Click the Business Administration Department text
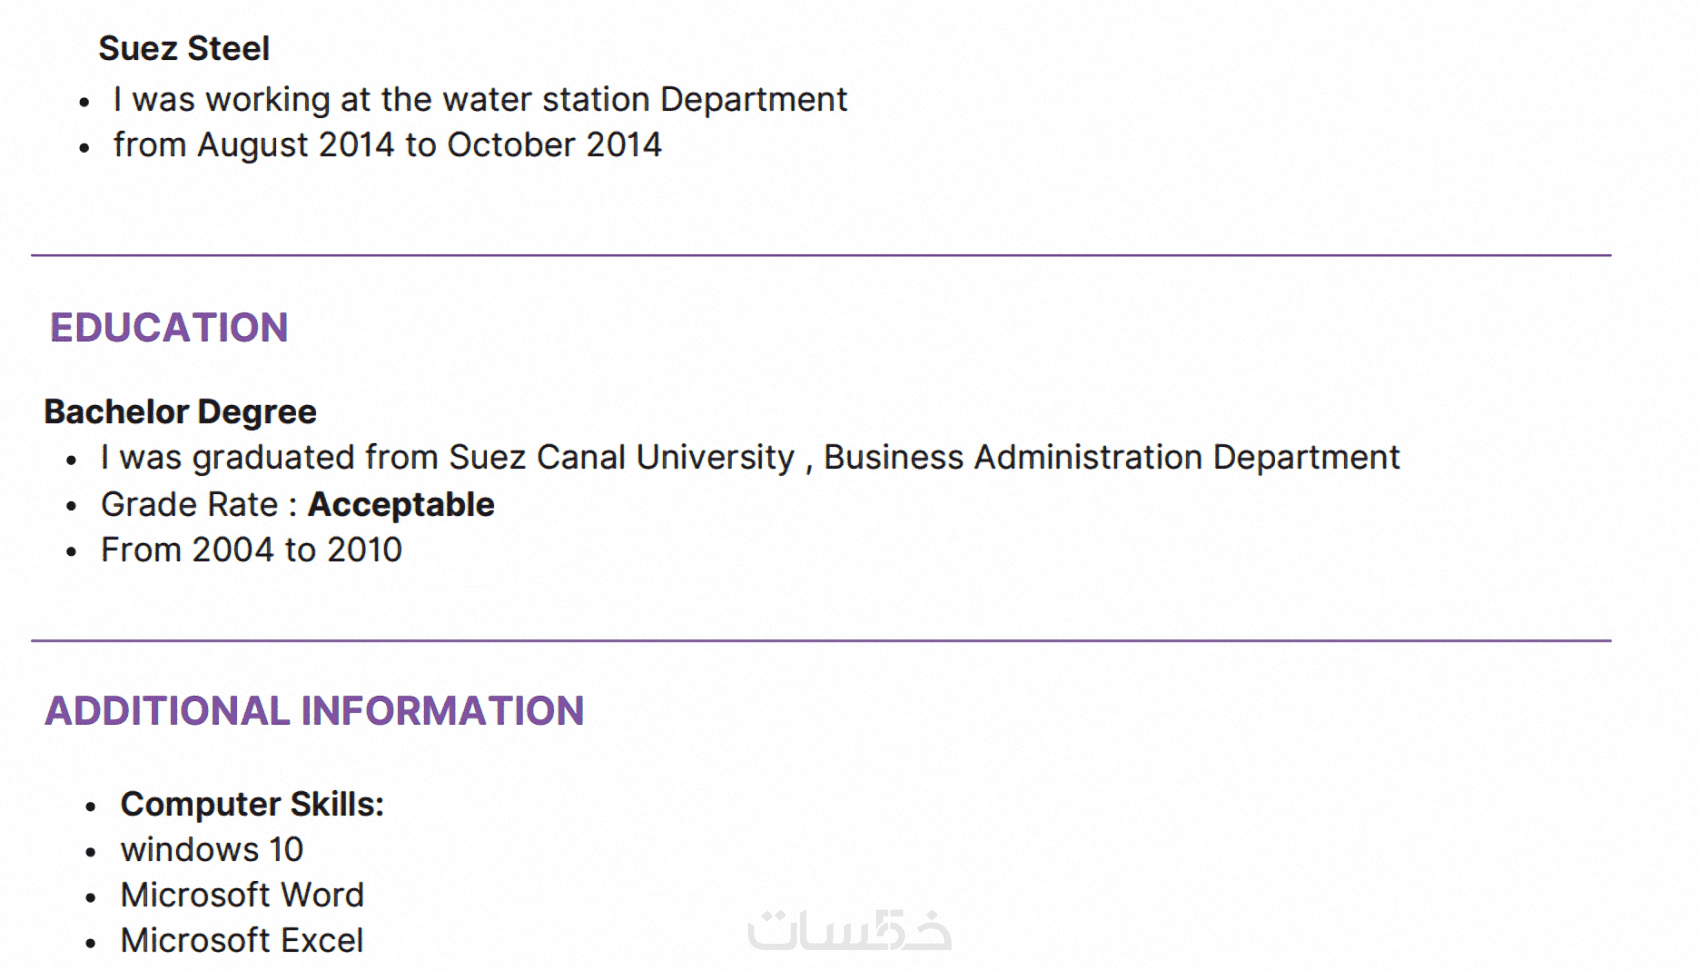Screen dimensions: 1700x970 (x=1111, y=457)
